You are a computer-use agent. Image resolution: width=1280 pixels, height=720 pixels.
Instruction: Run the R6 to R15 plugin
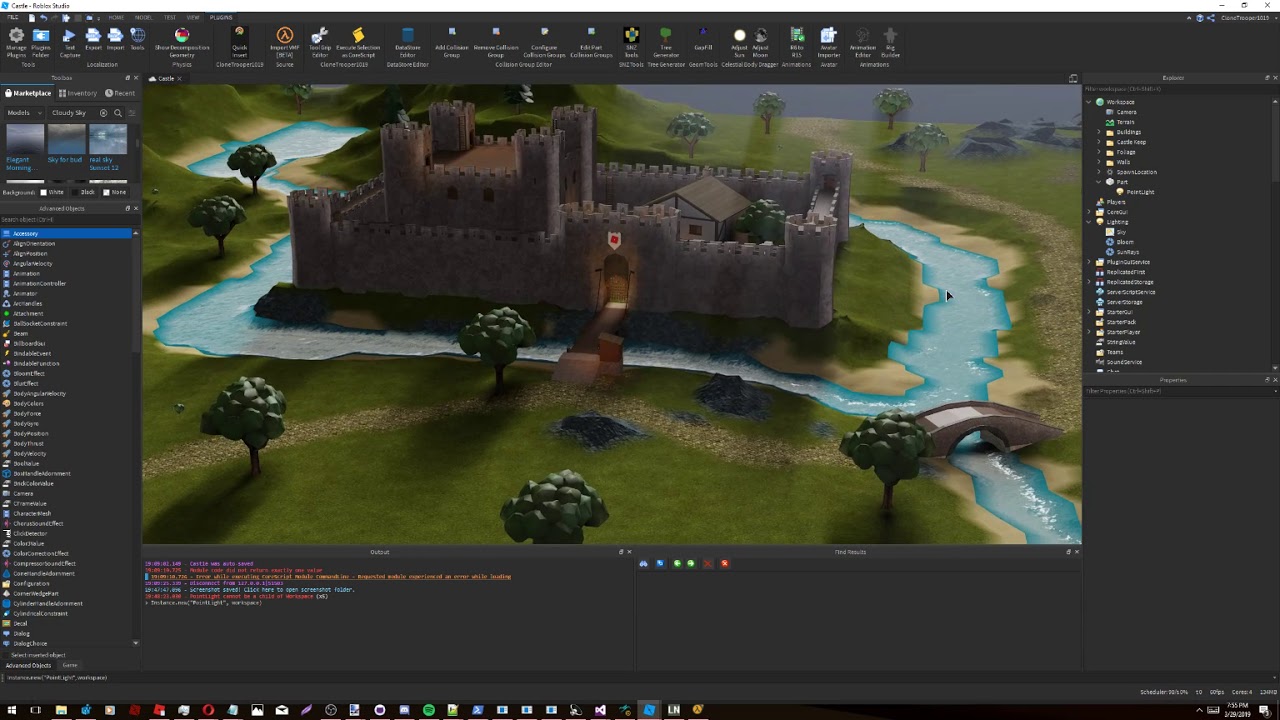[x=797, y=42]
